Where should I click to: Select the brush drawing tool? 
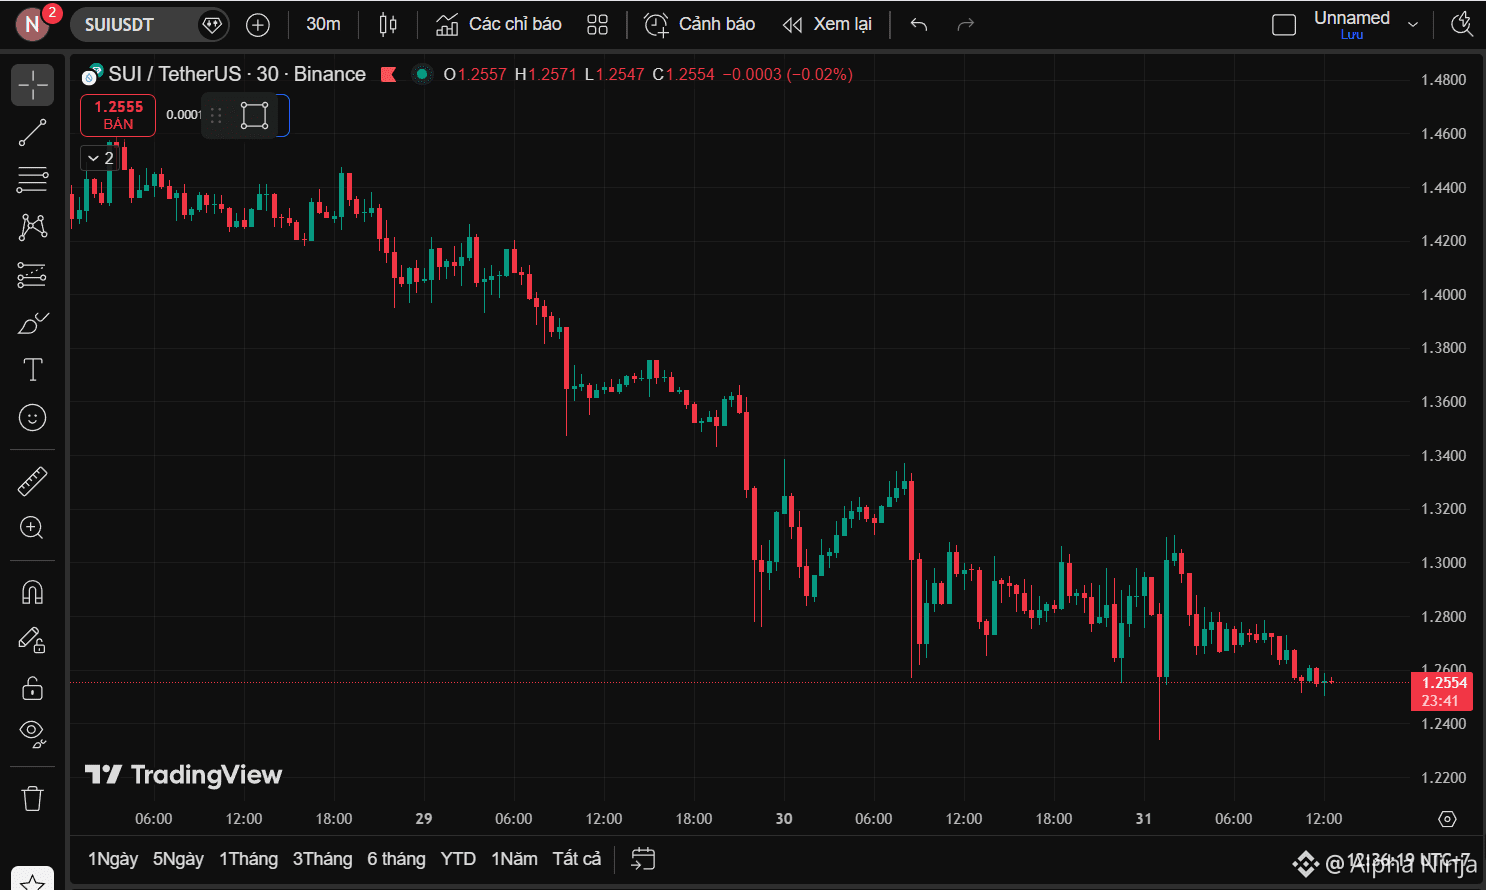click(x=32, y=323)
